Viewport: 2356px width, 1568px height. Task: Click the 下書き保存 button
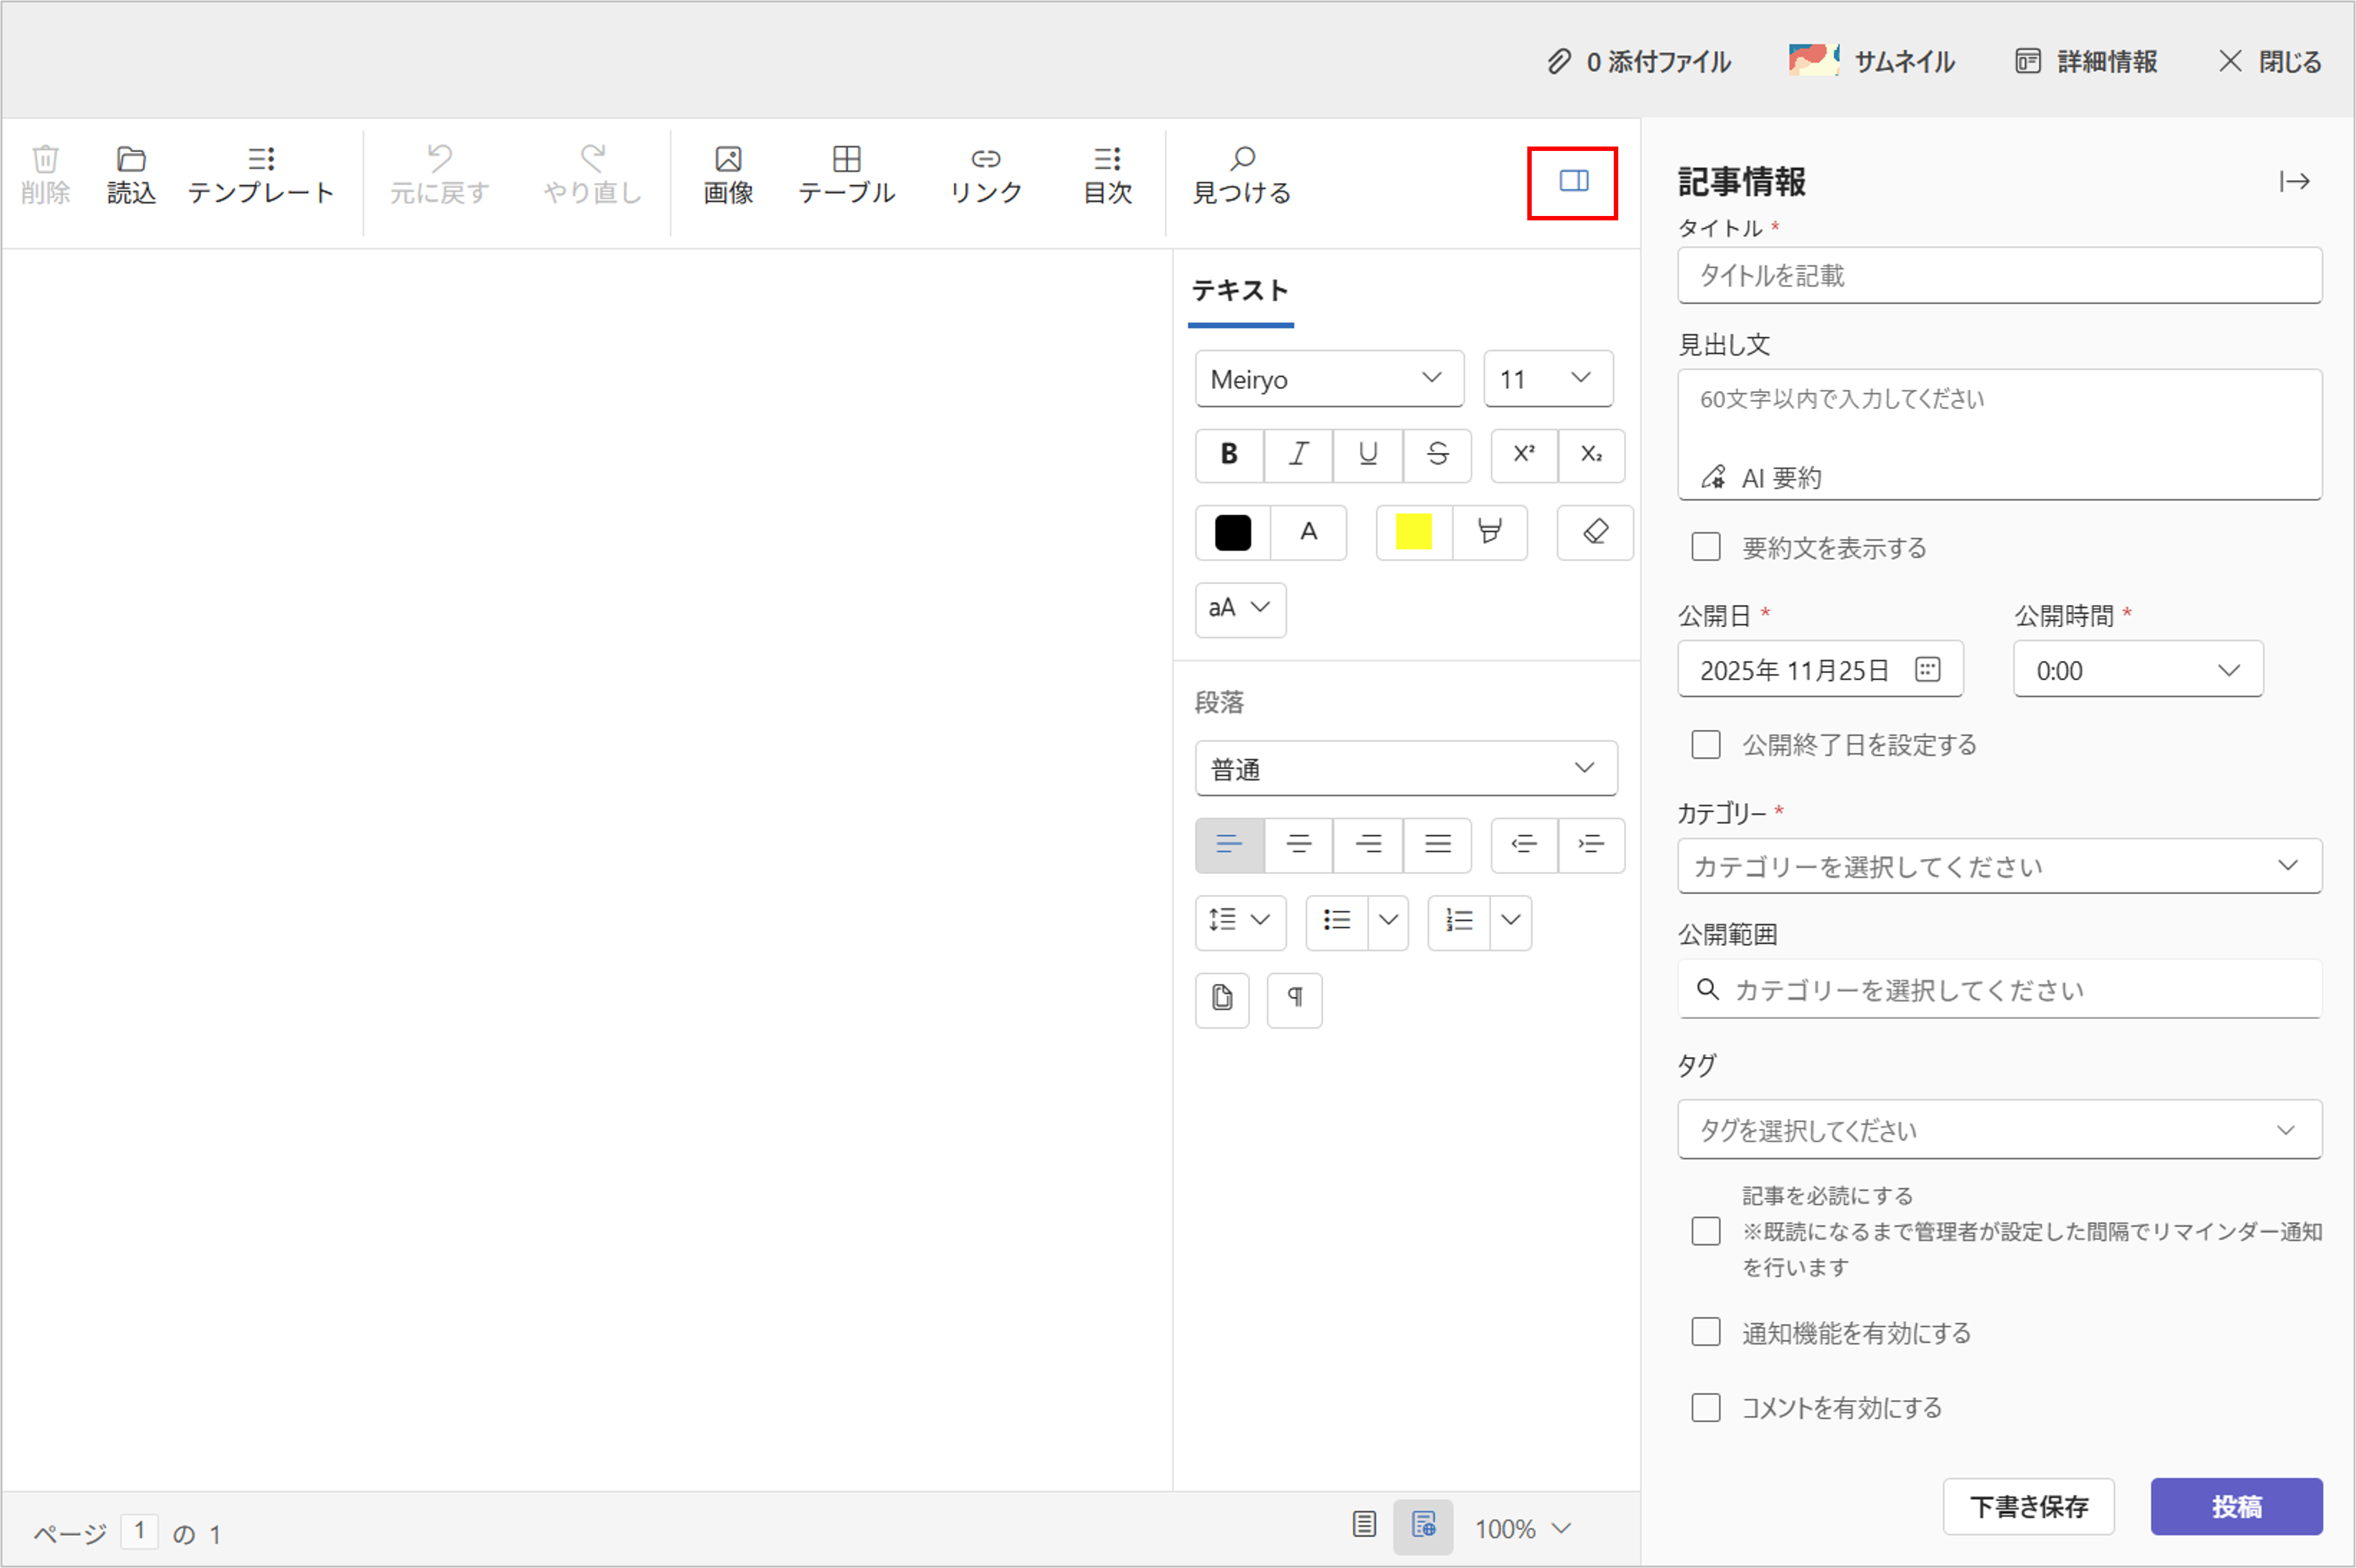(2028, 1506)
